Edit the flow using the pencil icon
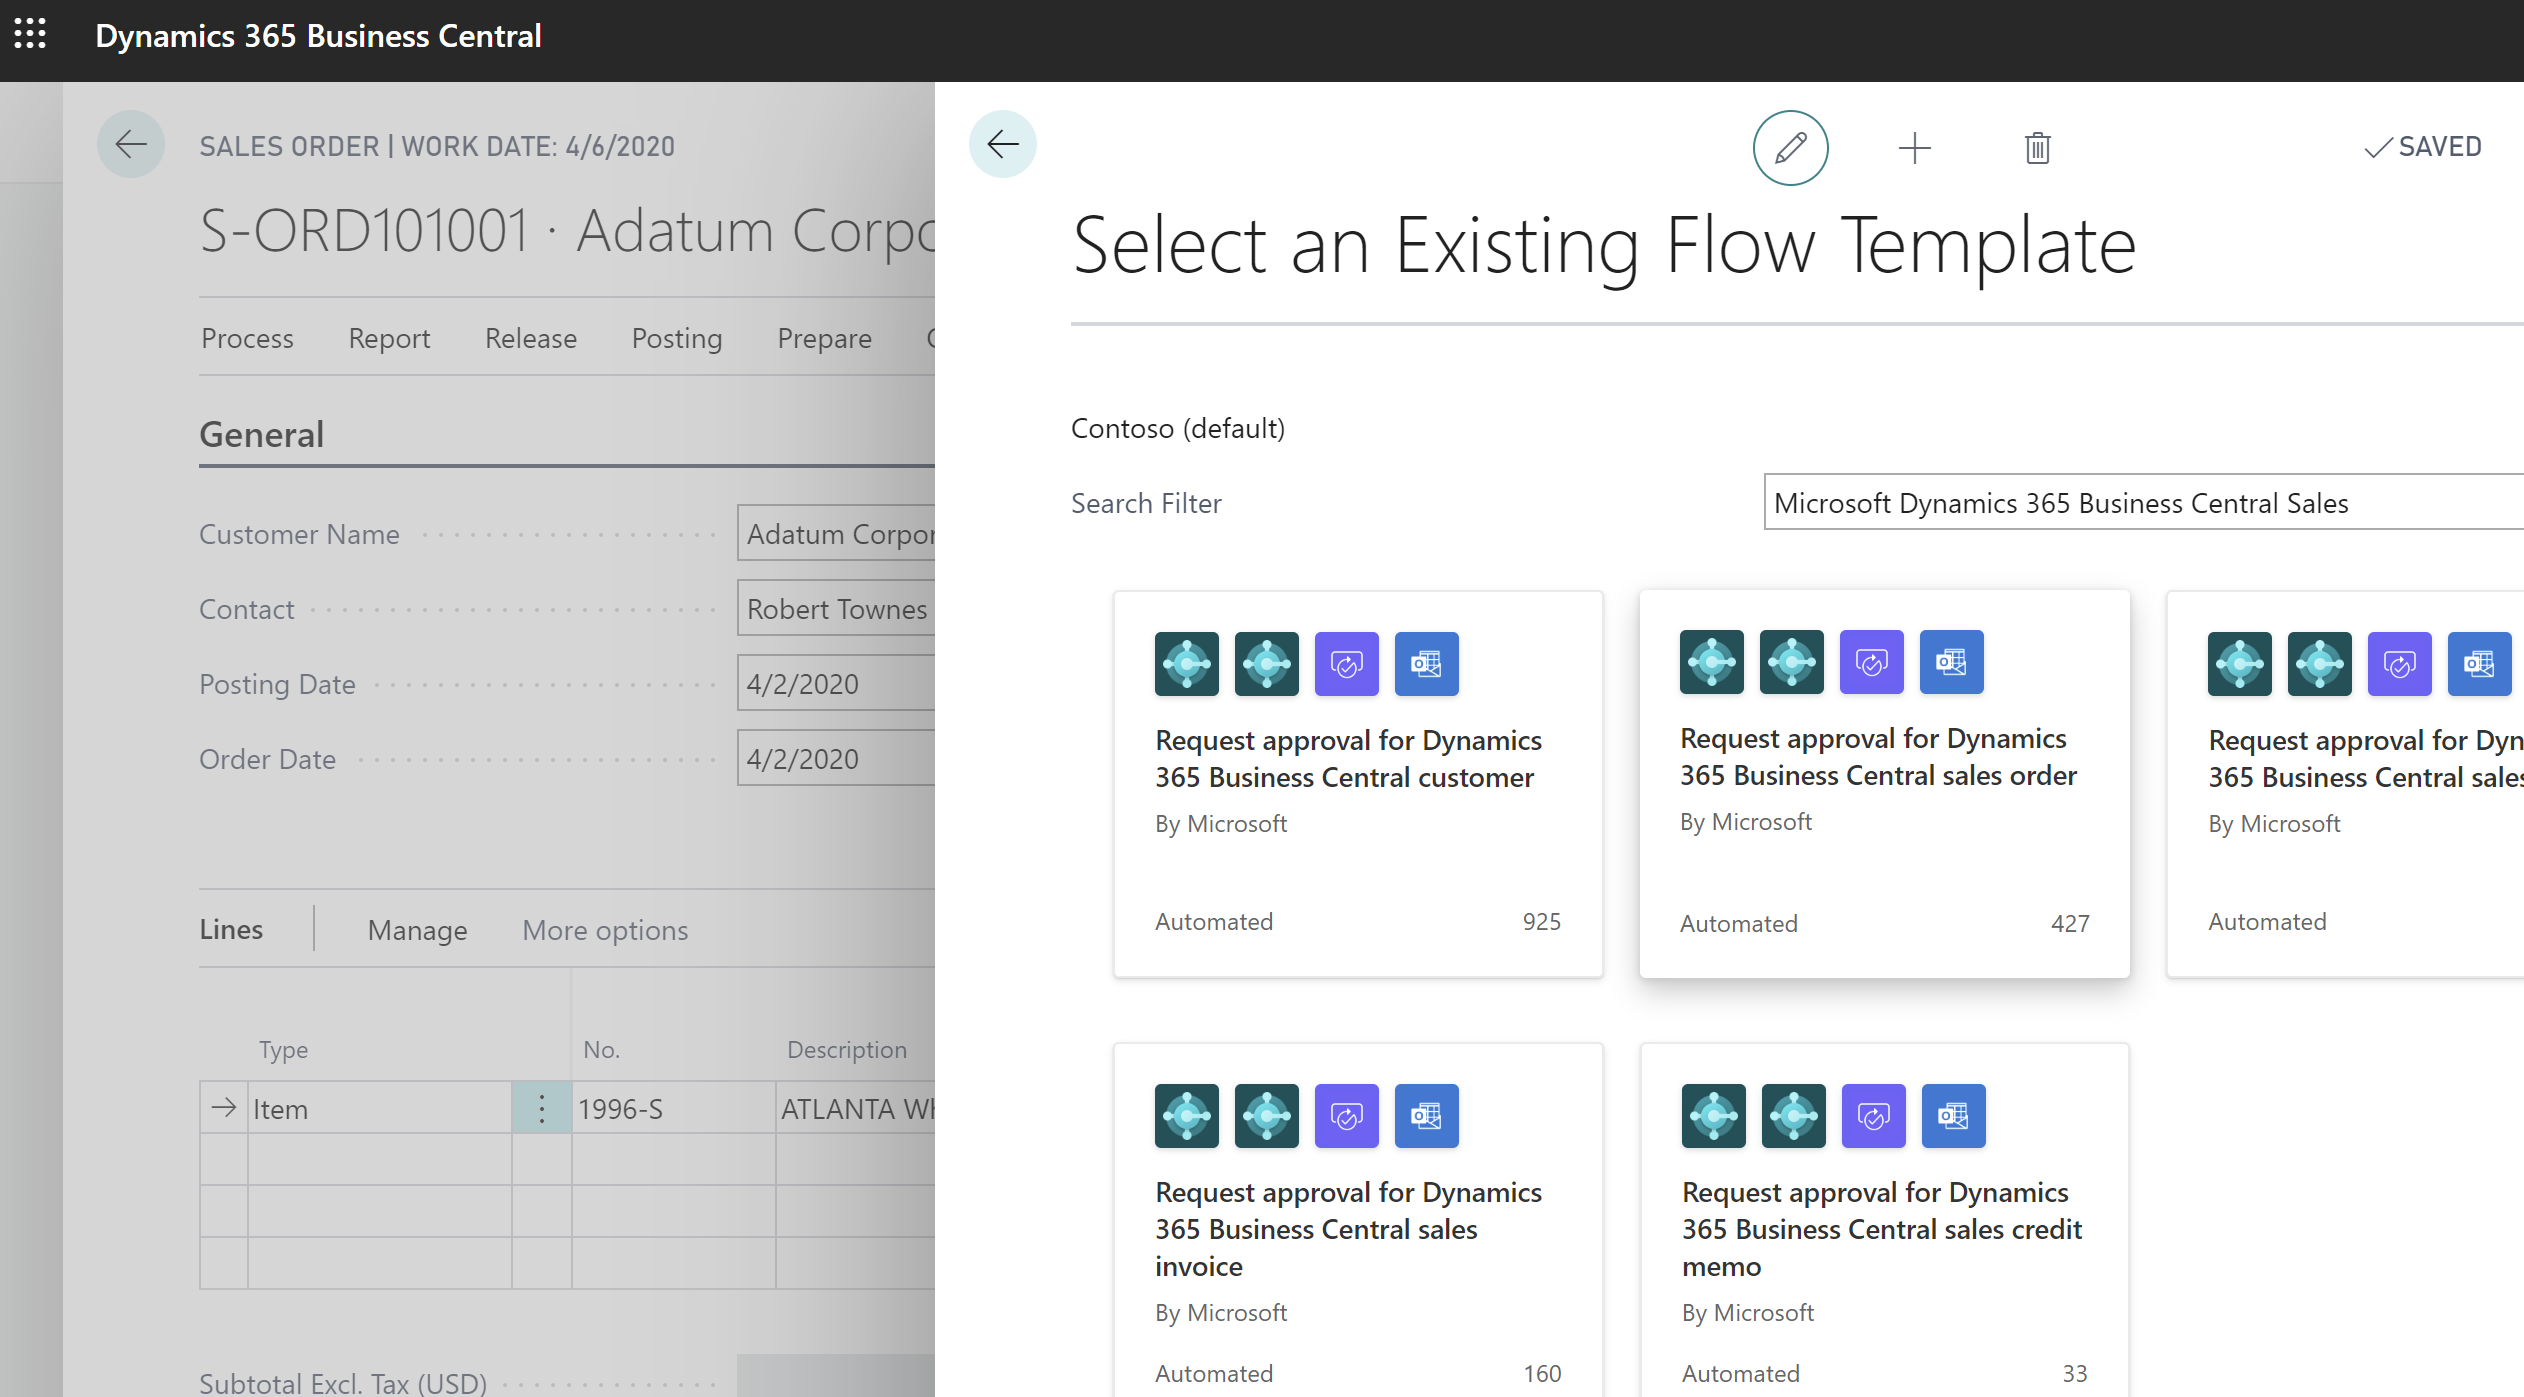This screenshot has width=2524, height=1397. (1790, 147)
